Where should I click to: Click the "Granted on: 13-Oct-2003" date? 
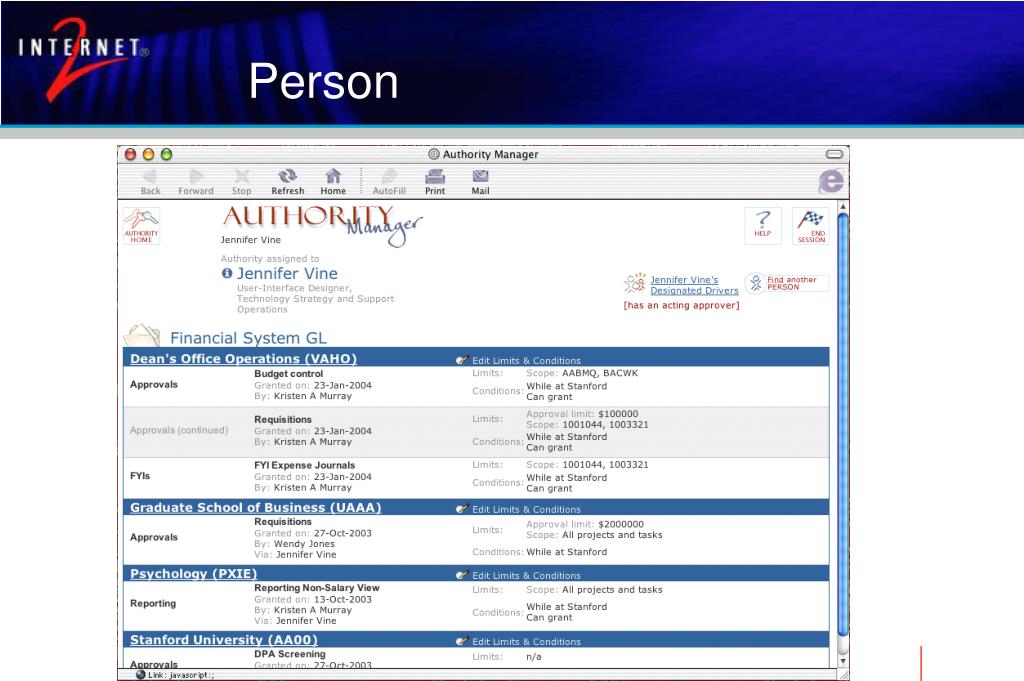pyautogui.click(x=313, y=599)
